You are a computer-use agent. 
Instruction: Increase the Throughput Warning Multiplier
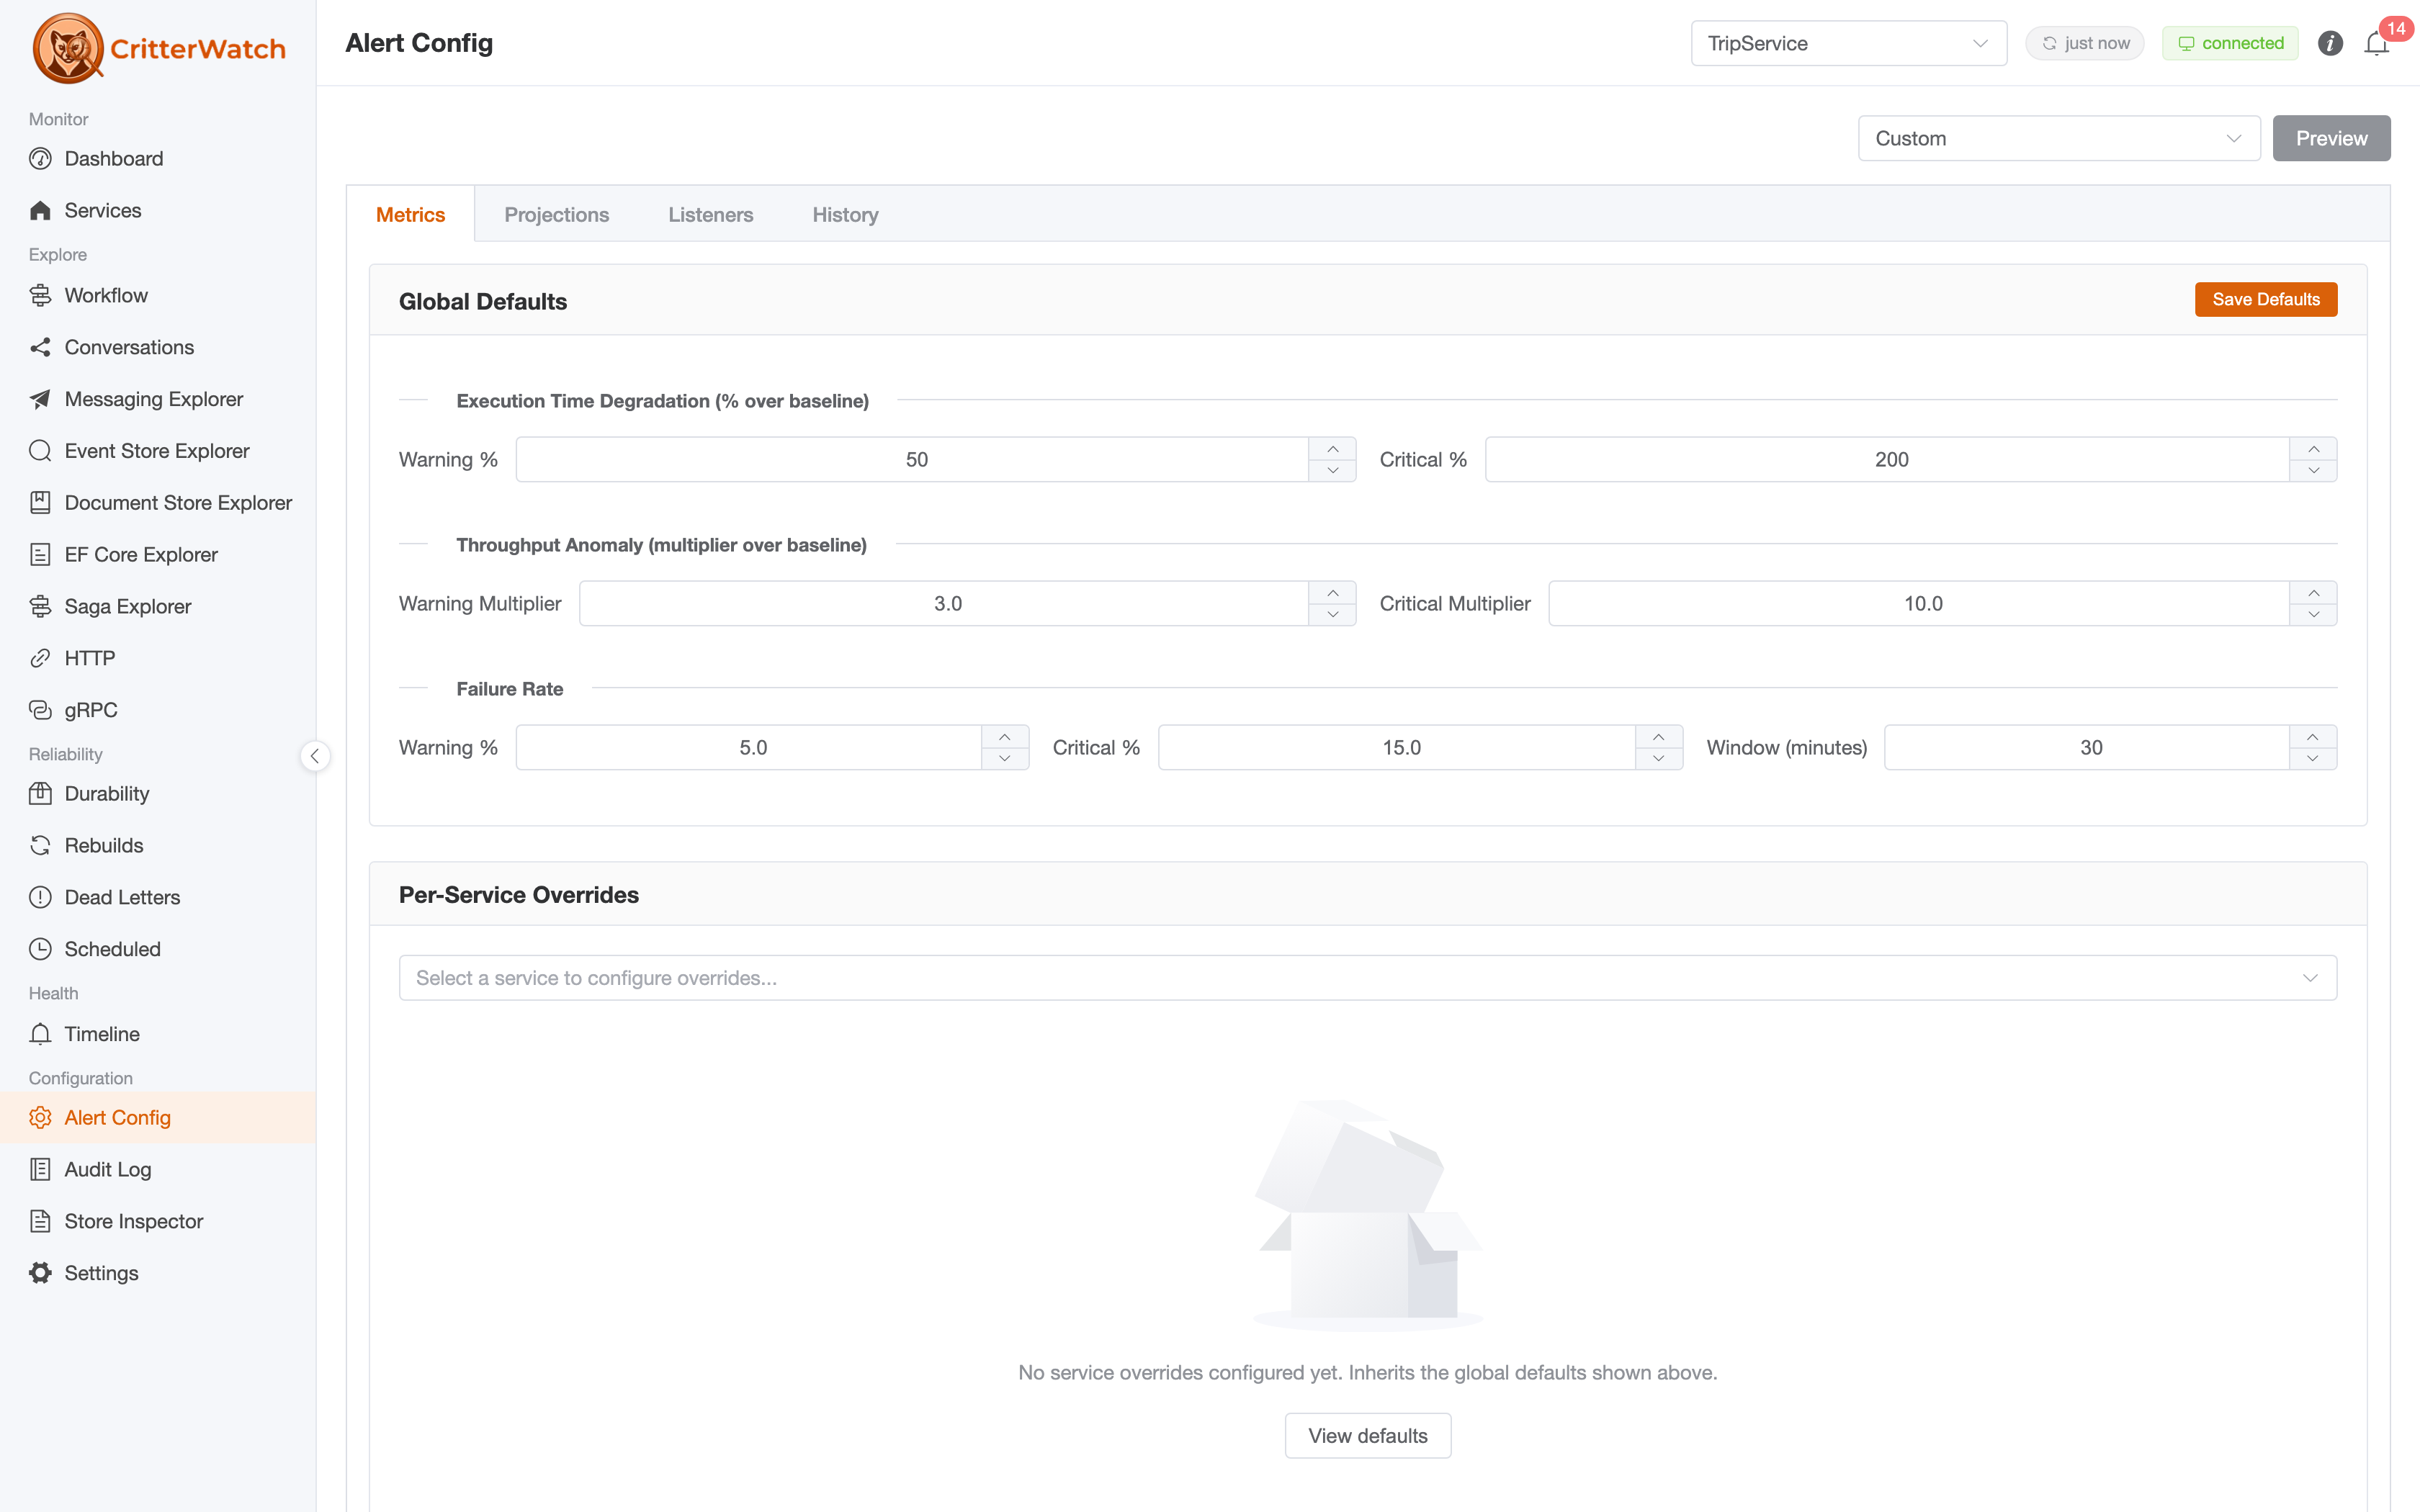click(x=1332, y=593)
